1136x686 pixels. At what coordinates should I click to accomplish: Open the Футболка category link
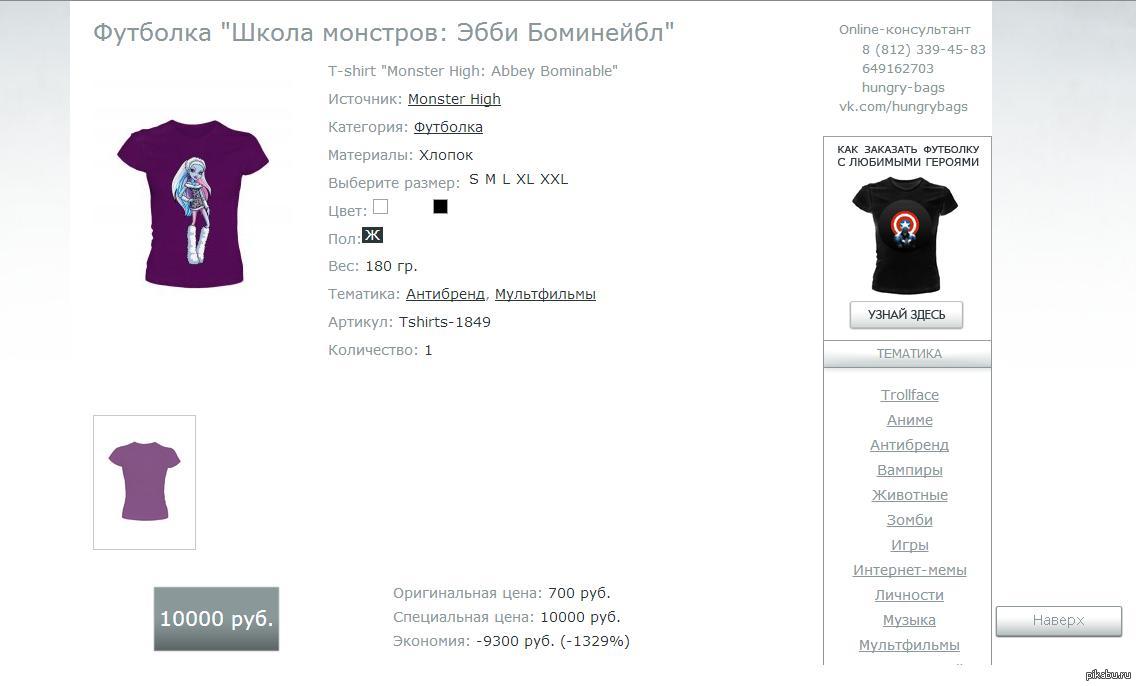(x=448, y=127)
